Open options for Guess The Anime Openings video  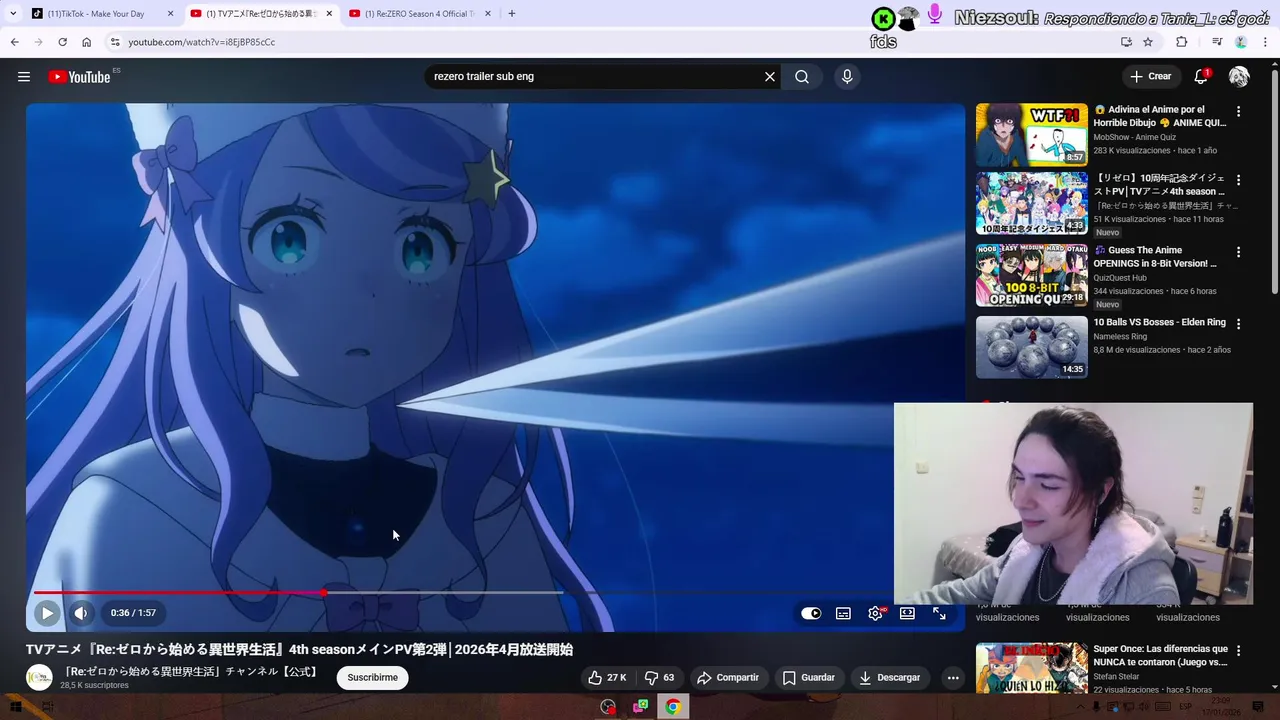click(x=1239, y=252)
